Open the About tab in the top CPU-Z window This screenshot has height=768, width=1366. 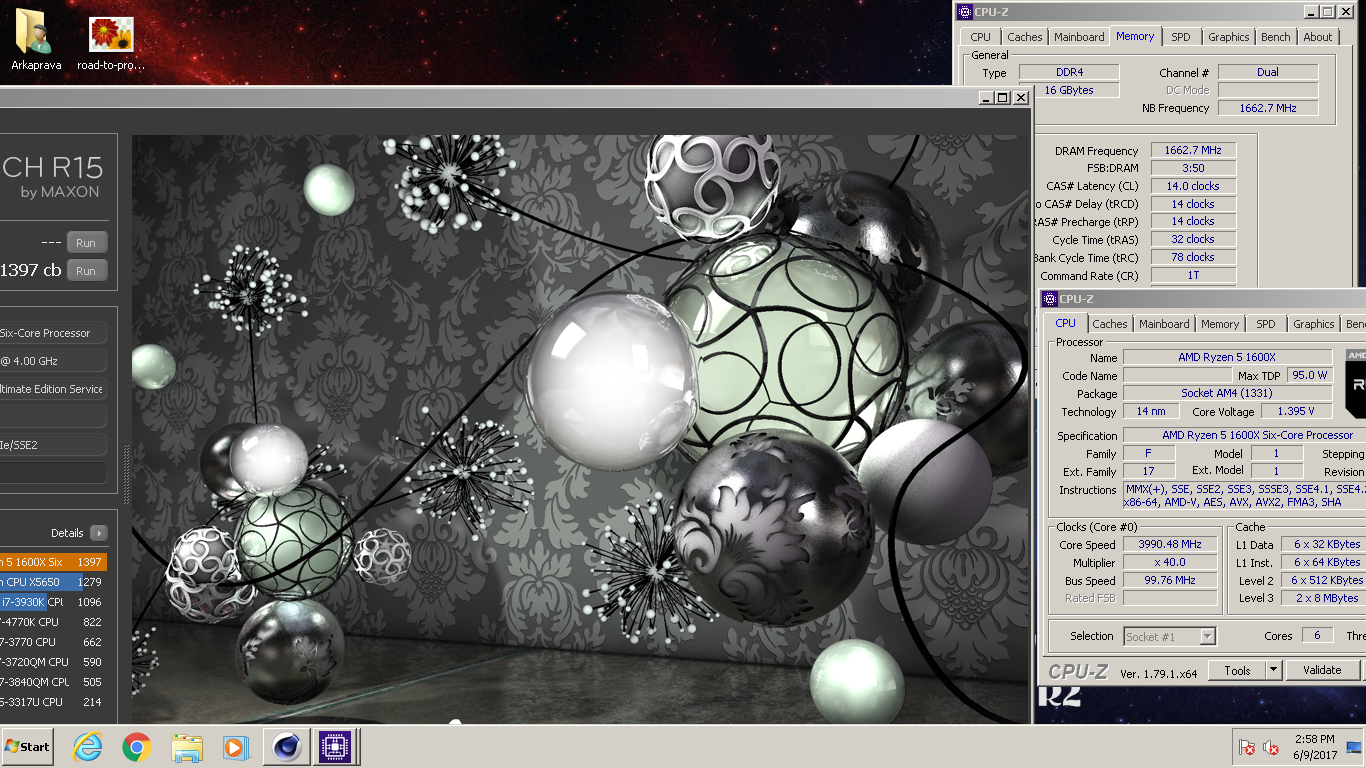[1318, 37]
